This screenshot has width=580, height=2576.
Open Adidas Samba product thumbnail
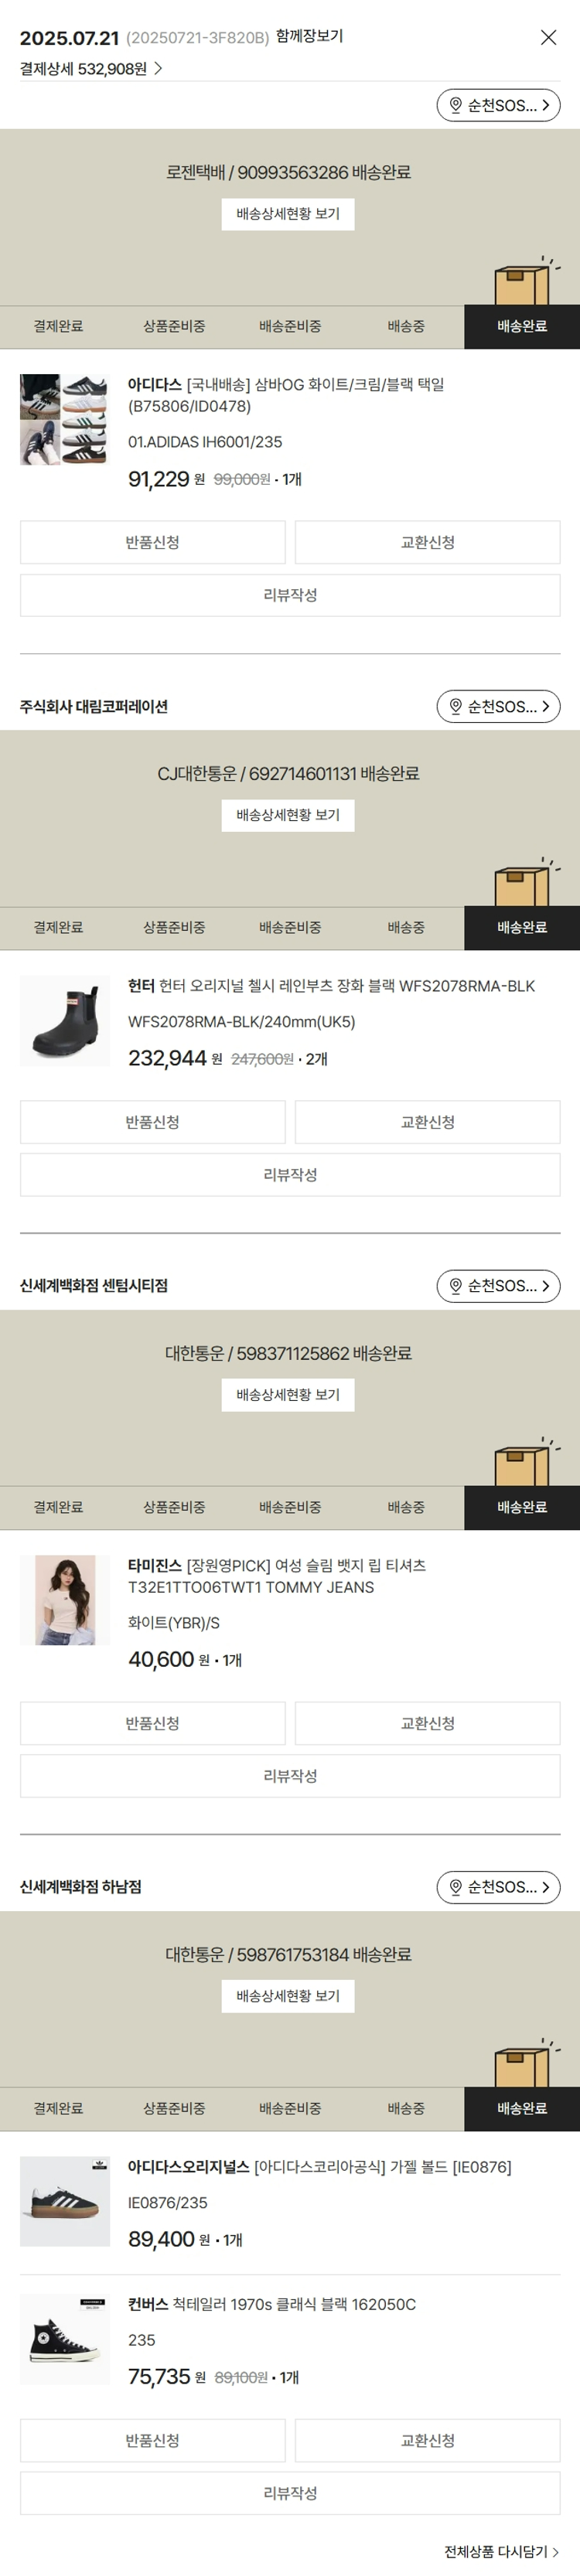tap(65, 420)
